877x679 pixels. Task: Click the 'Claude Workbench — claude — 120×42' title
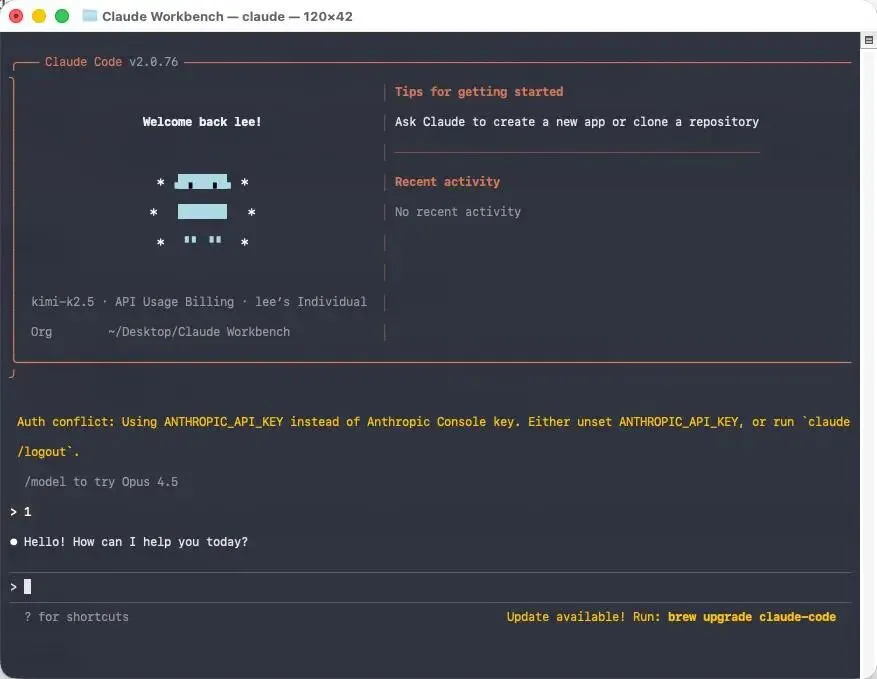coord(227,16)
